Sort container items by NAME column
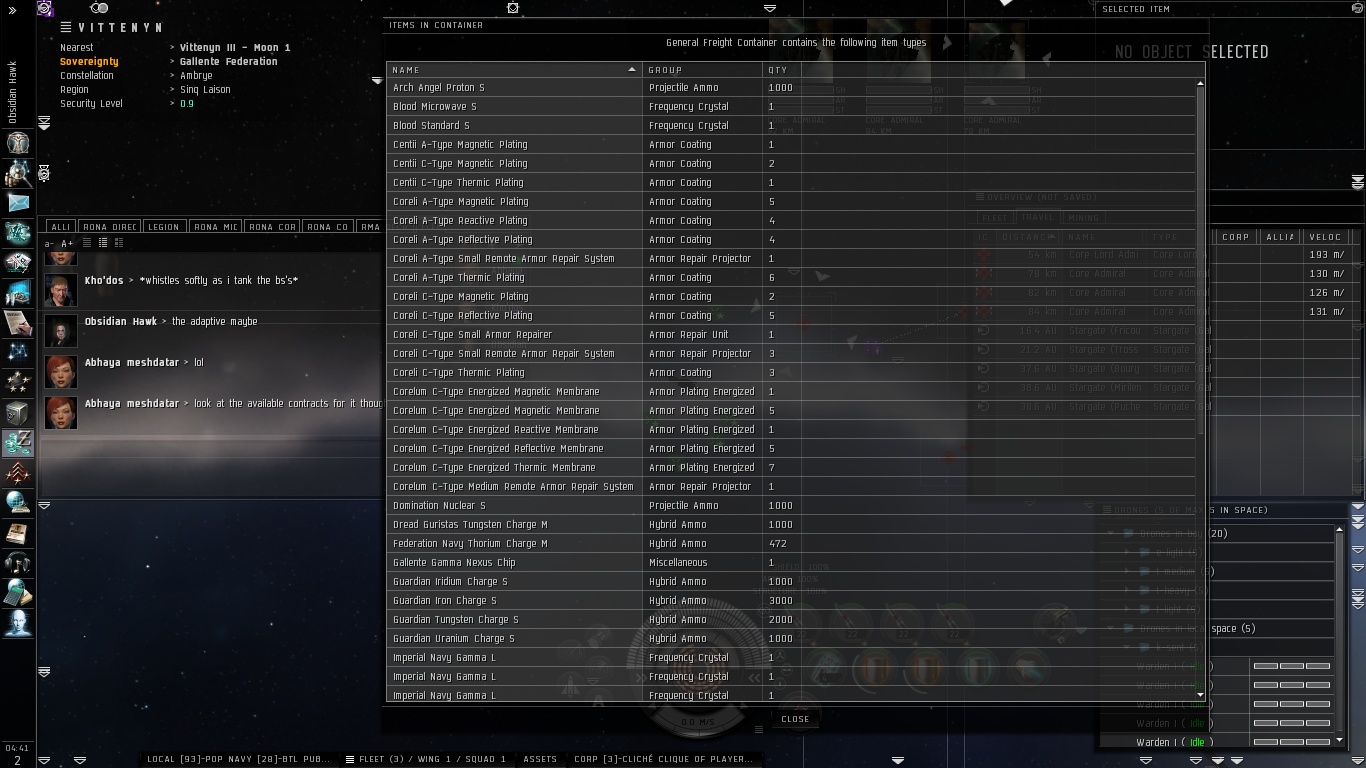Screen dimensions: 1366x768 (x=514, y=70)
